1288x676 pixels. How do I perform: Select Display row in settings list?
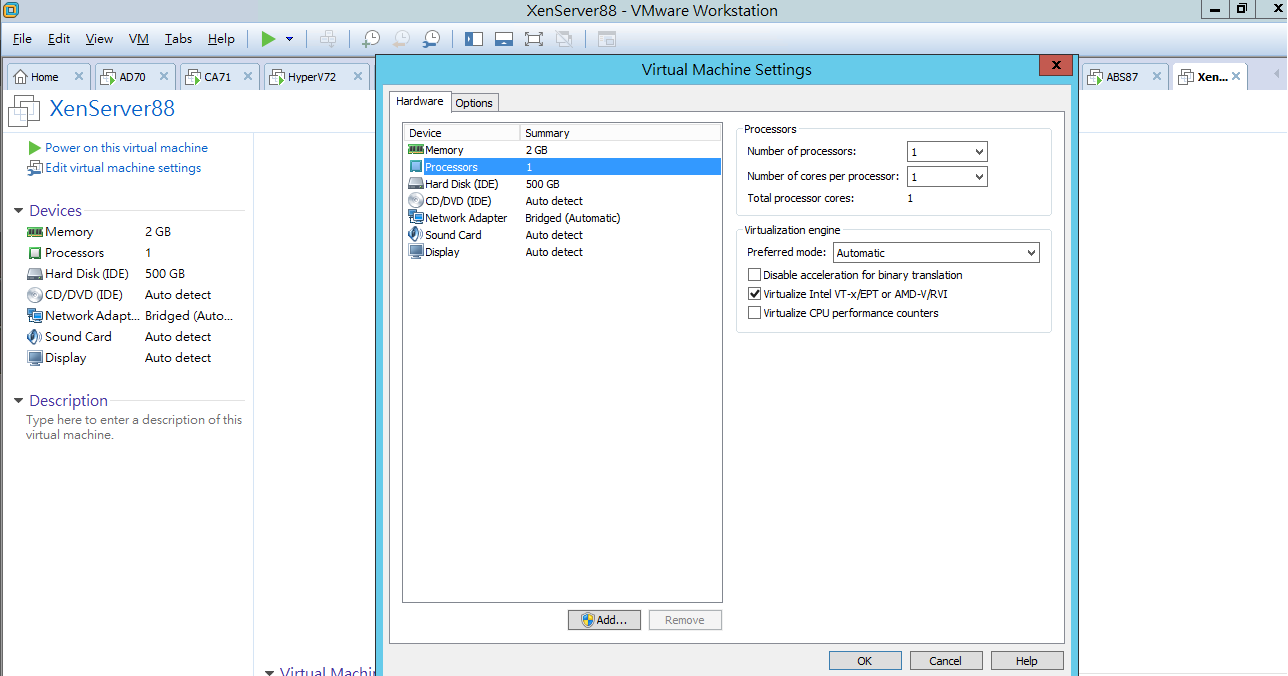pyautogui.click(x=562, y=252)
